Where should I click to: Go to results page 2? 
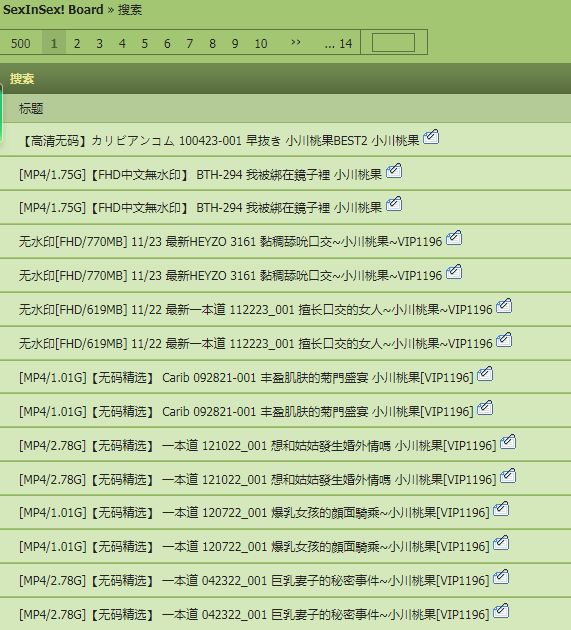77,43
